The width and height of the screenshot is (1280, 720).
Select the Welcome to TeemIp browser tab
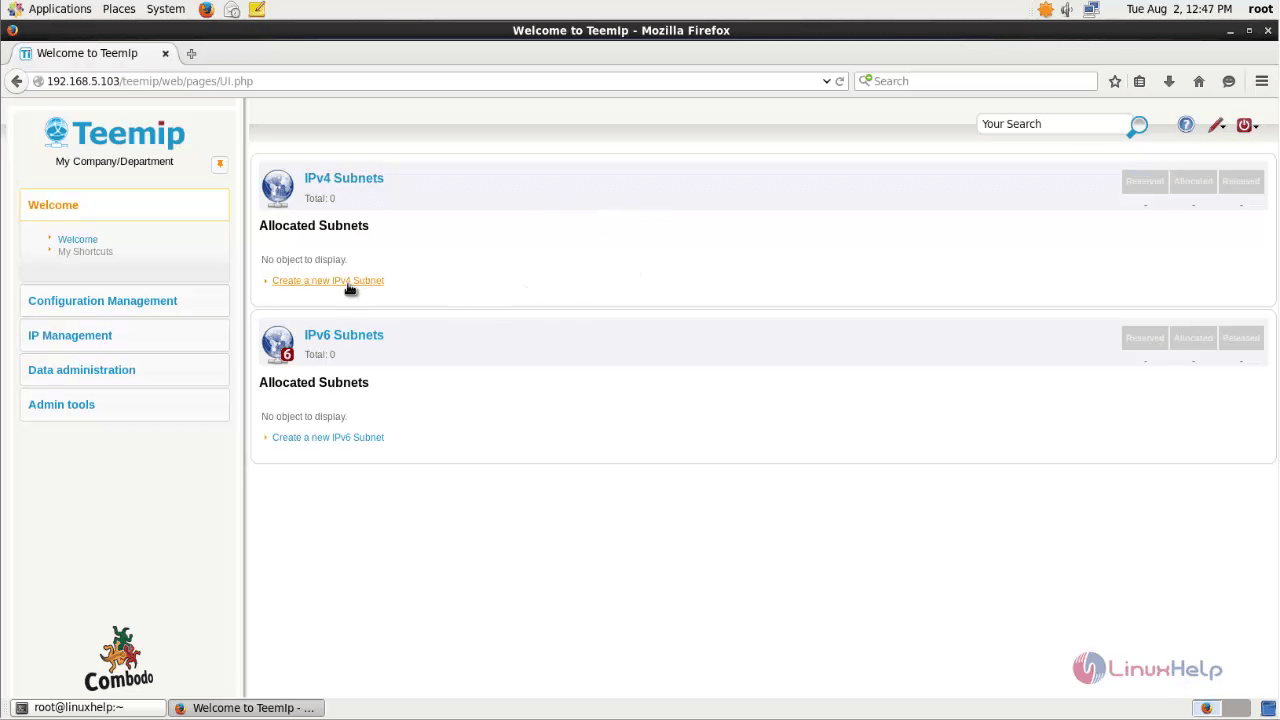pyautogui.click(x=94, y=53)
